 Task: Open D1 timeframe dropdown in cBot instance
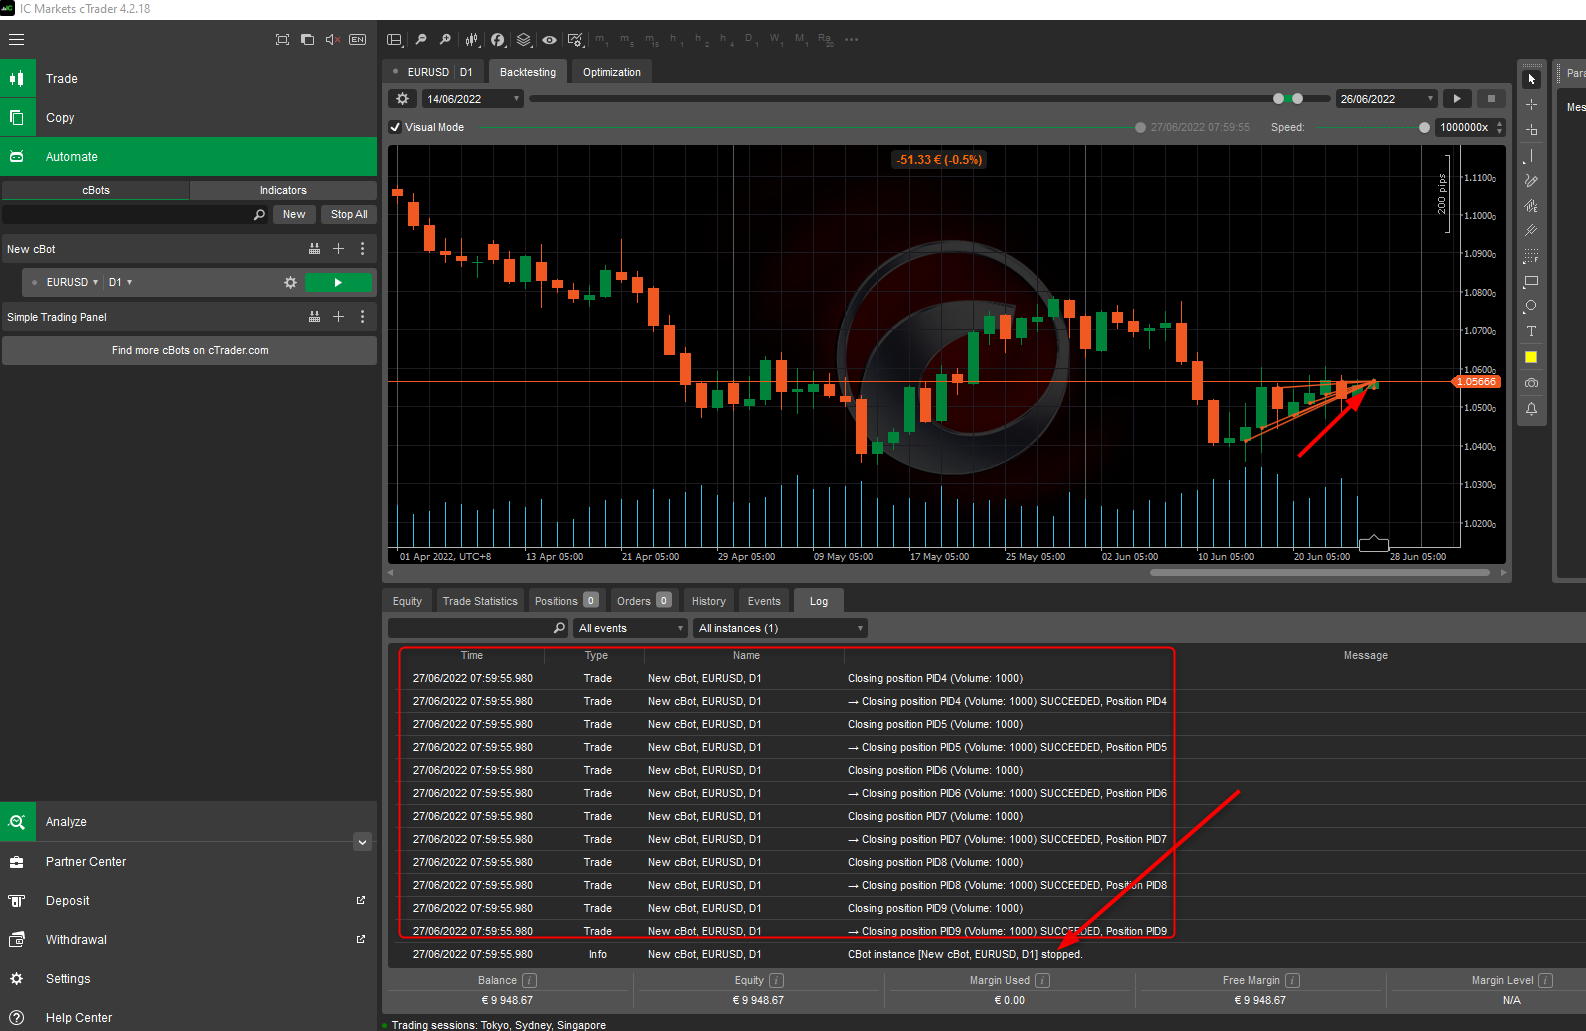(120, 283)
